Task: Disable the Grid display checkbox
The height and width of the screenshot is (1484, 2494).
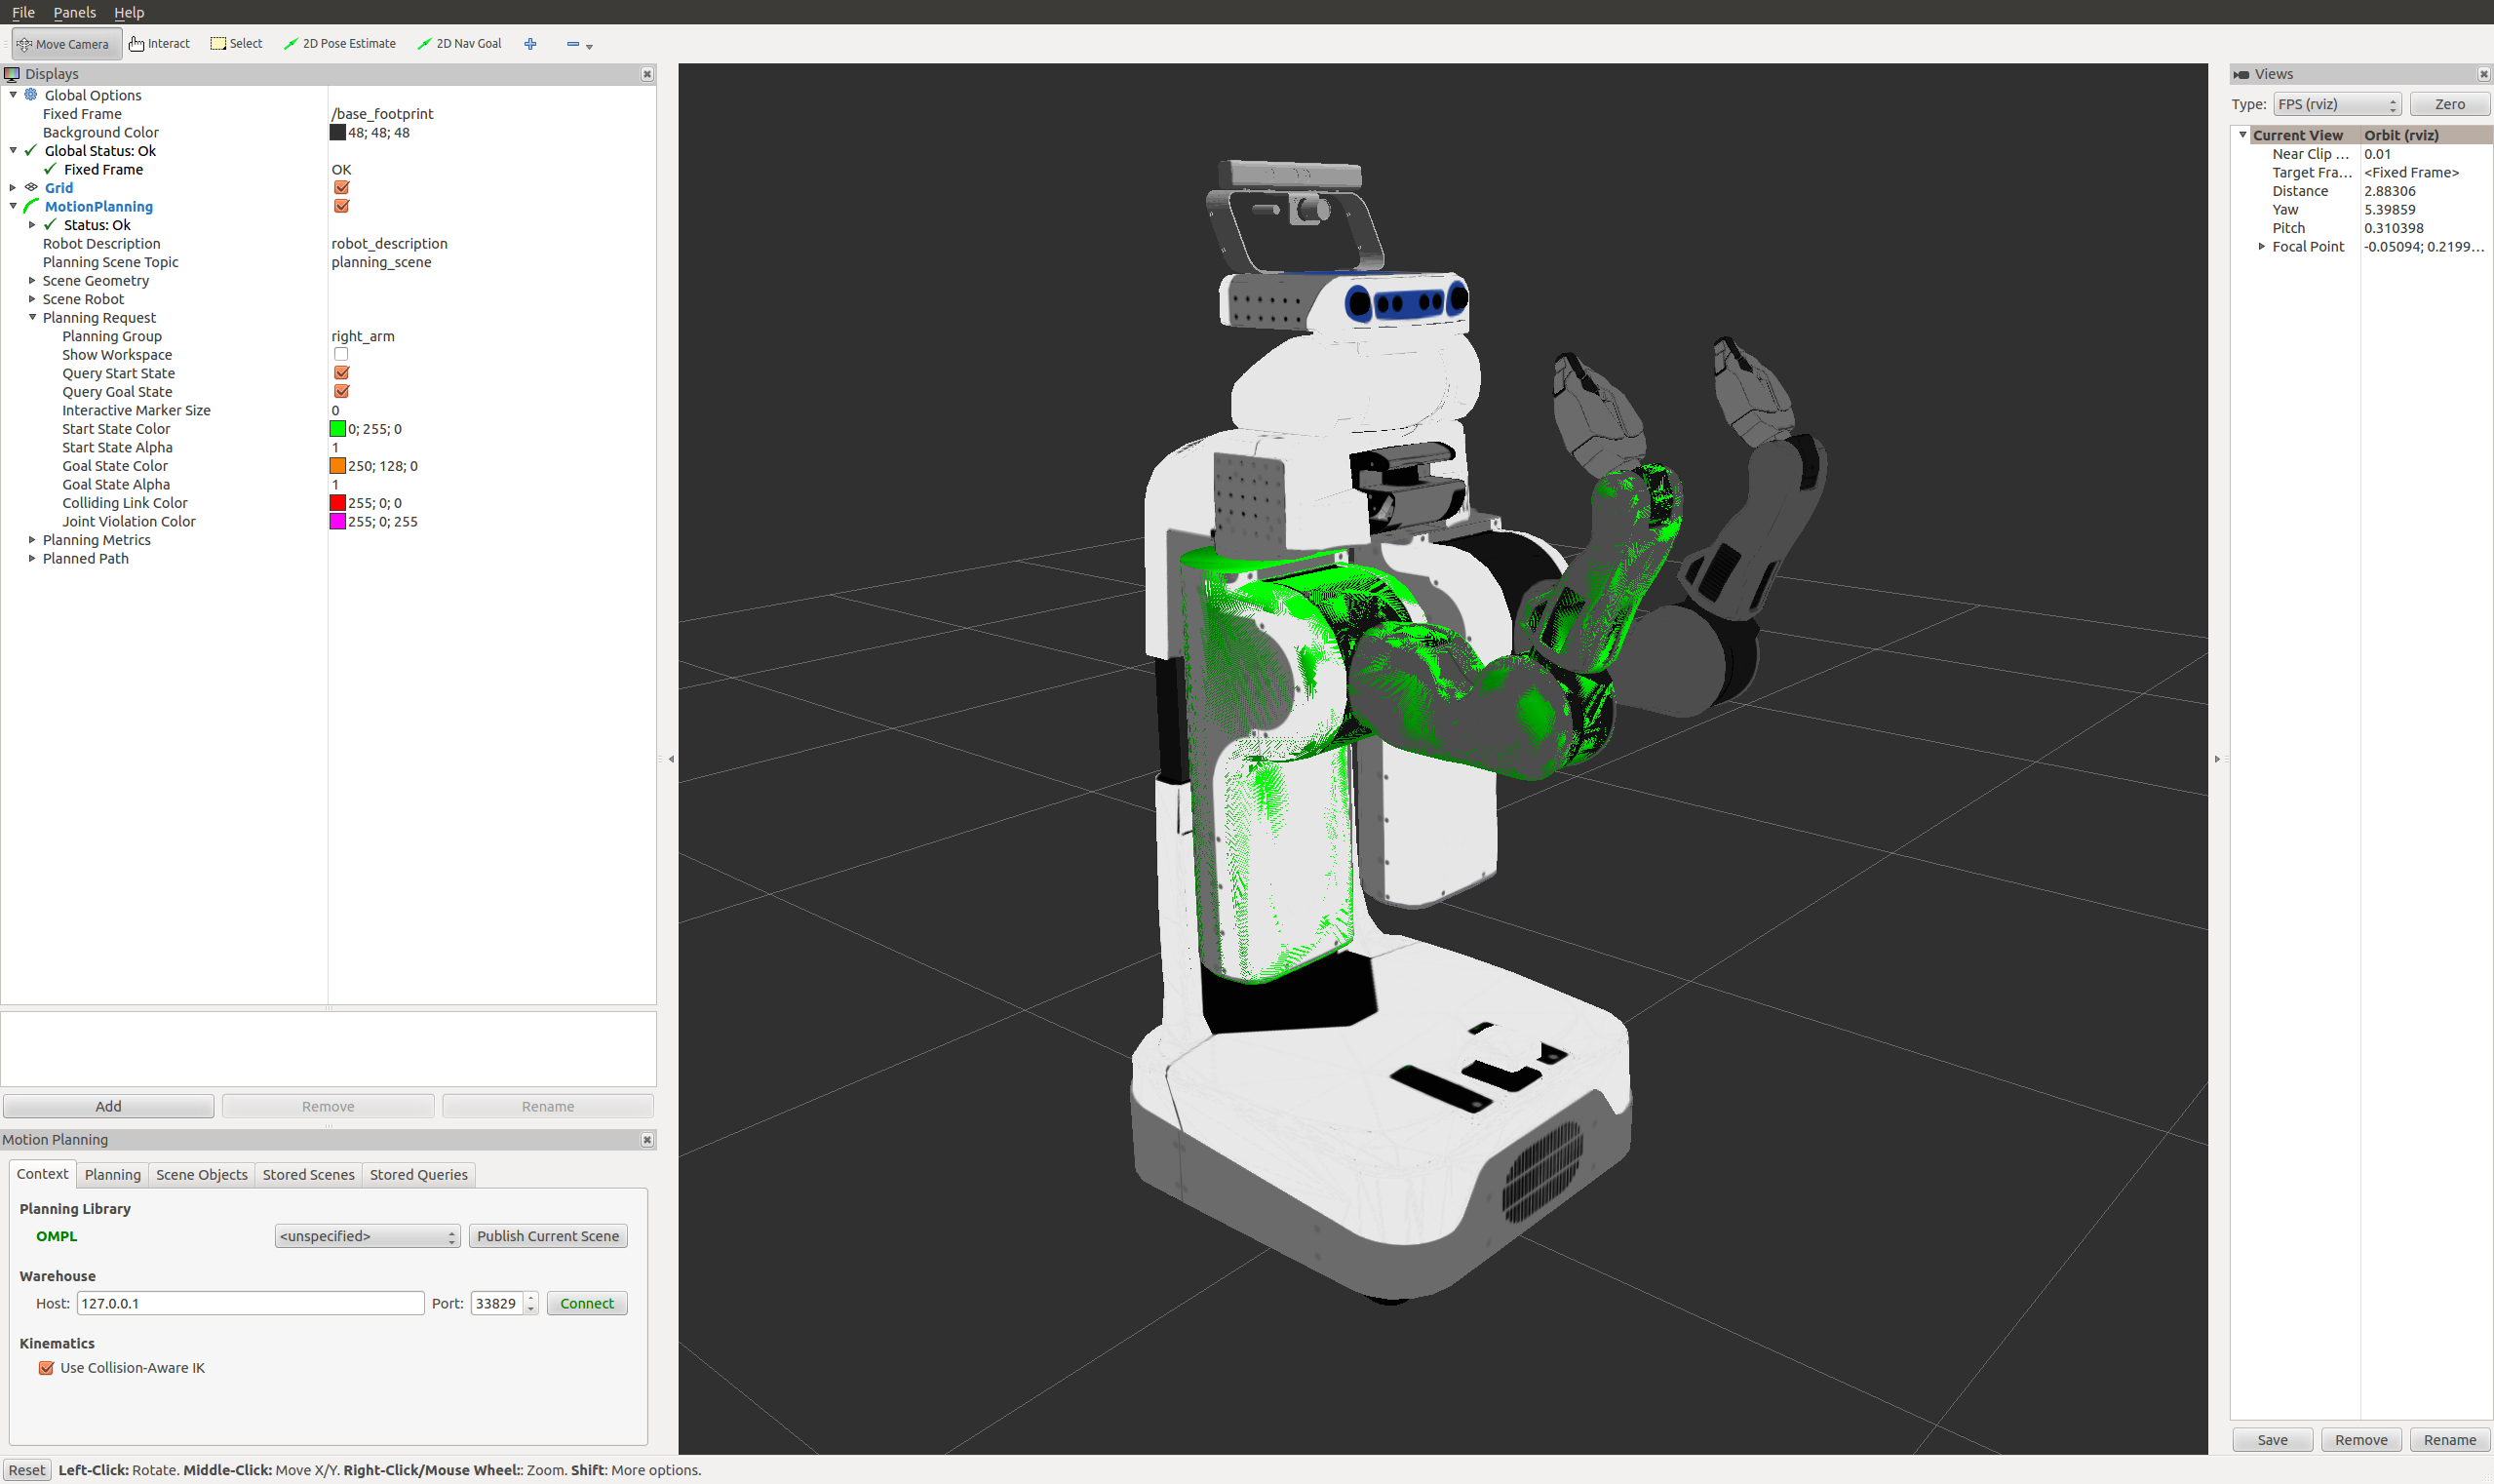Action: point(341,188)
